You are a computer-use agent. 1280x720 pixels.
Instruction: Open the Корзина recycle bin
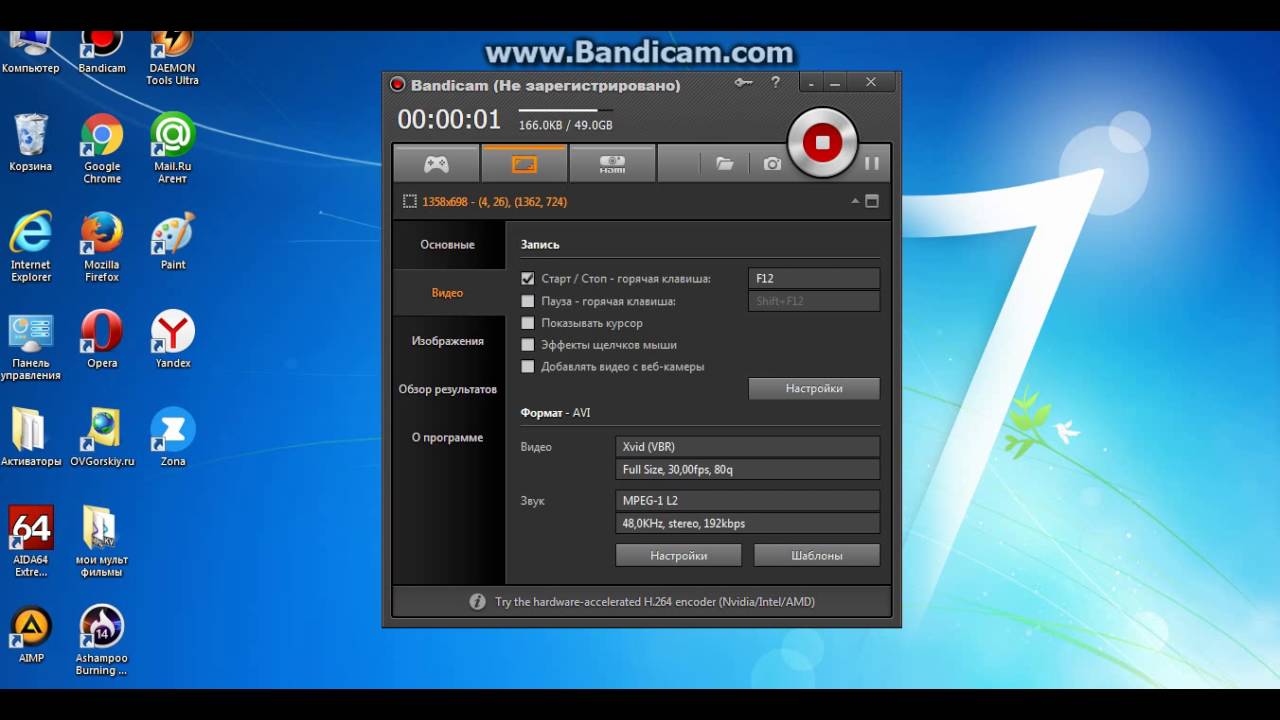(30, 142)
